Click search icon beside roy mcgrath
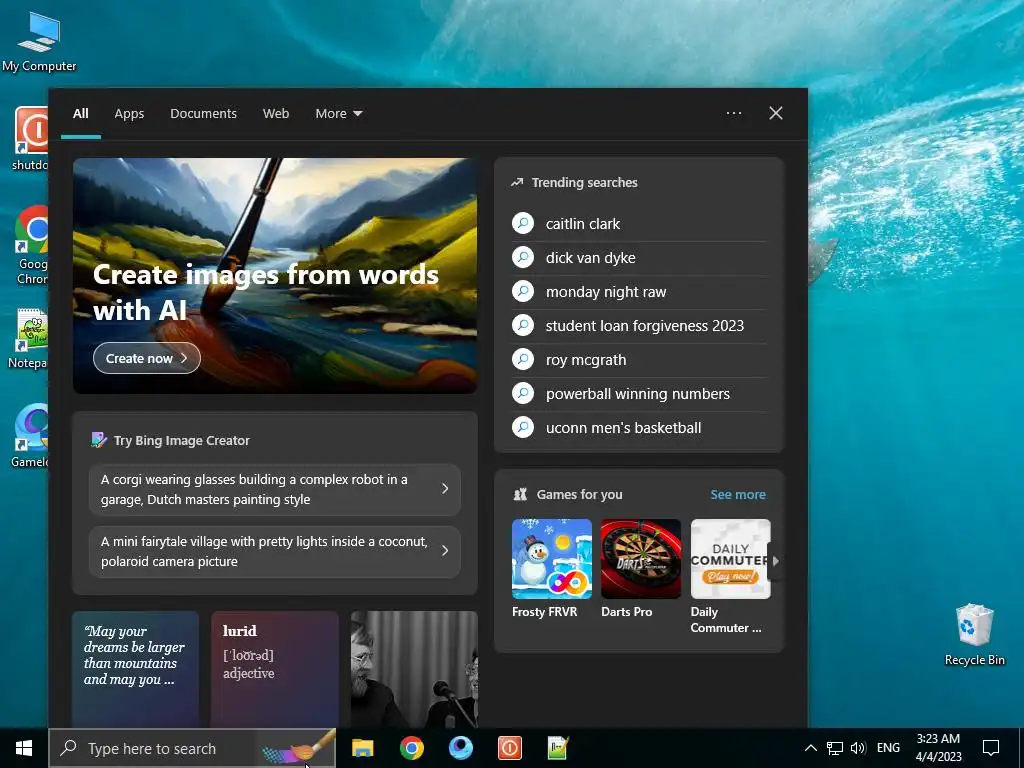The width and height of the screenshot is (1024, 768). pos(523,359)
